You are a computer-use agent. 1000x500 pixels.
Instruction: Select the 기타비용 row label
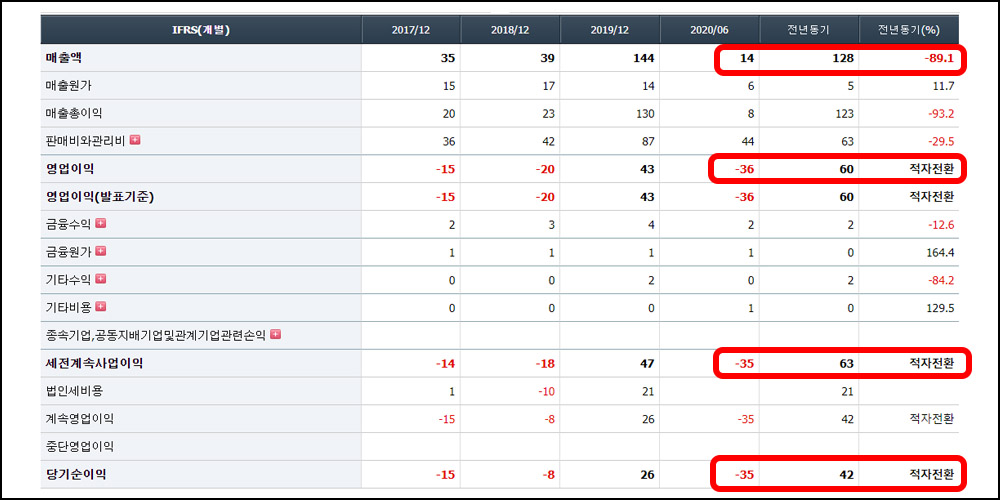(68, 307)
